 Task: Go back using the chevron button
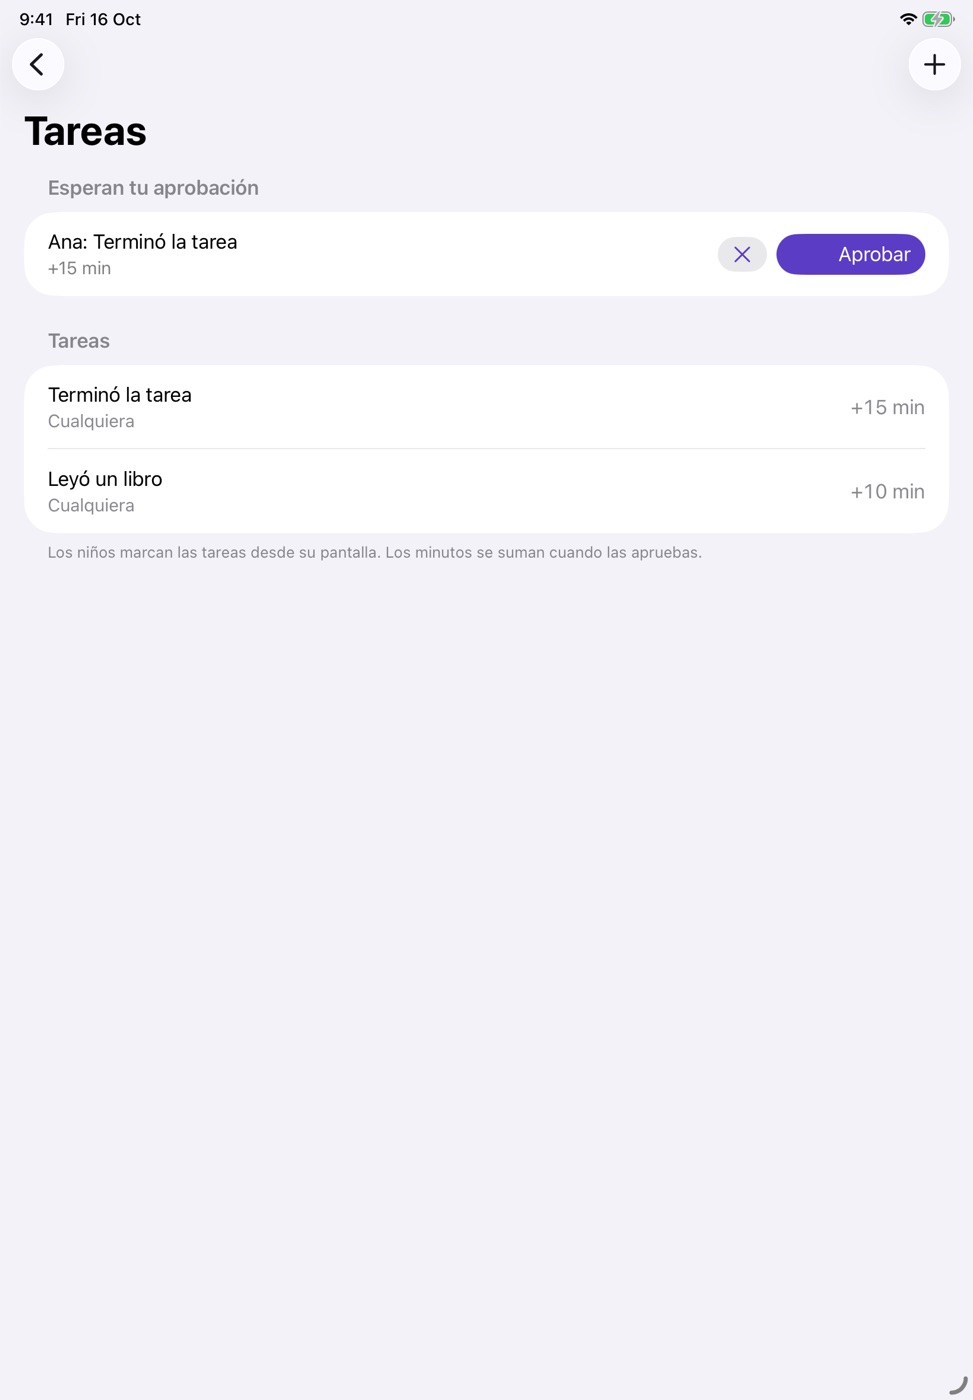pos(38,65)
